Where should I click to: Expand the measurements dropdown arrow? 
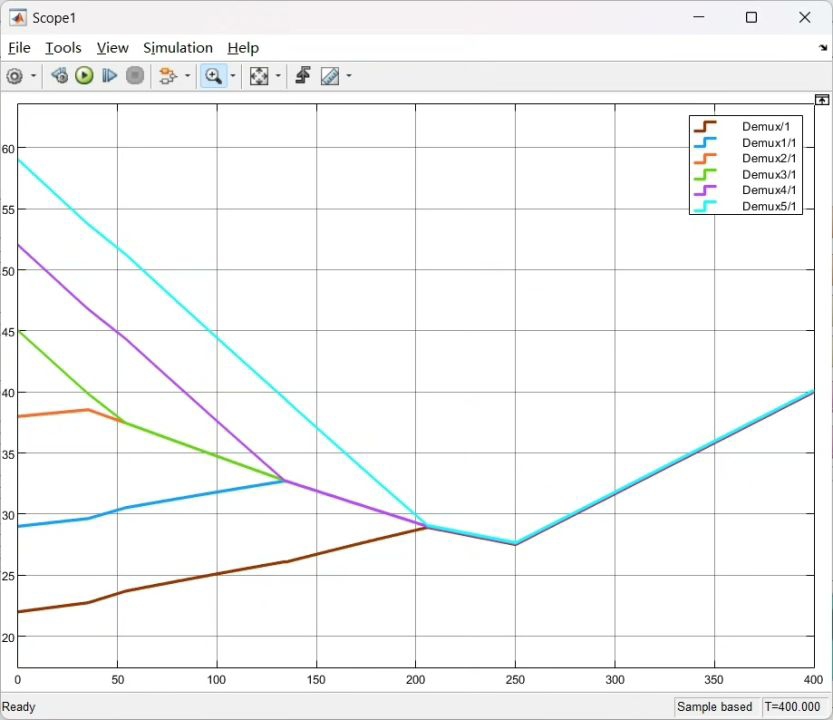click(x=349, y=76)
